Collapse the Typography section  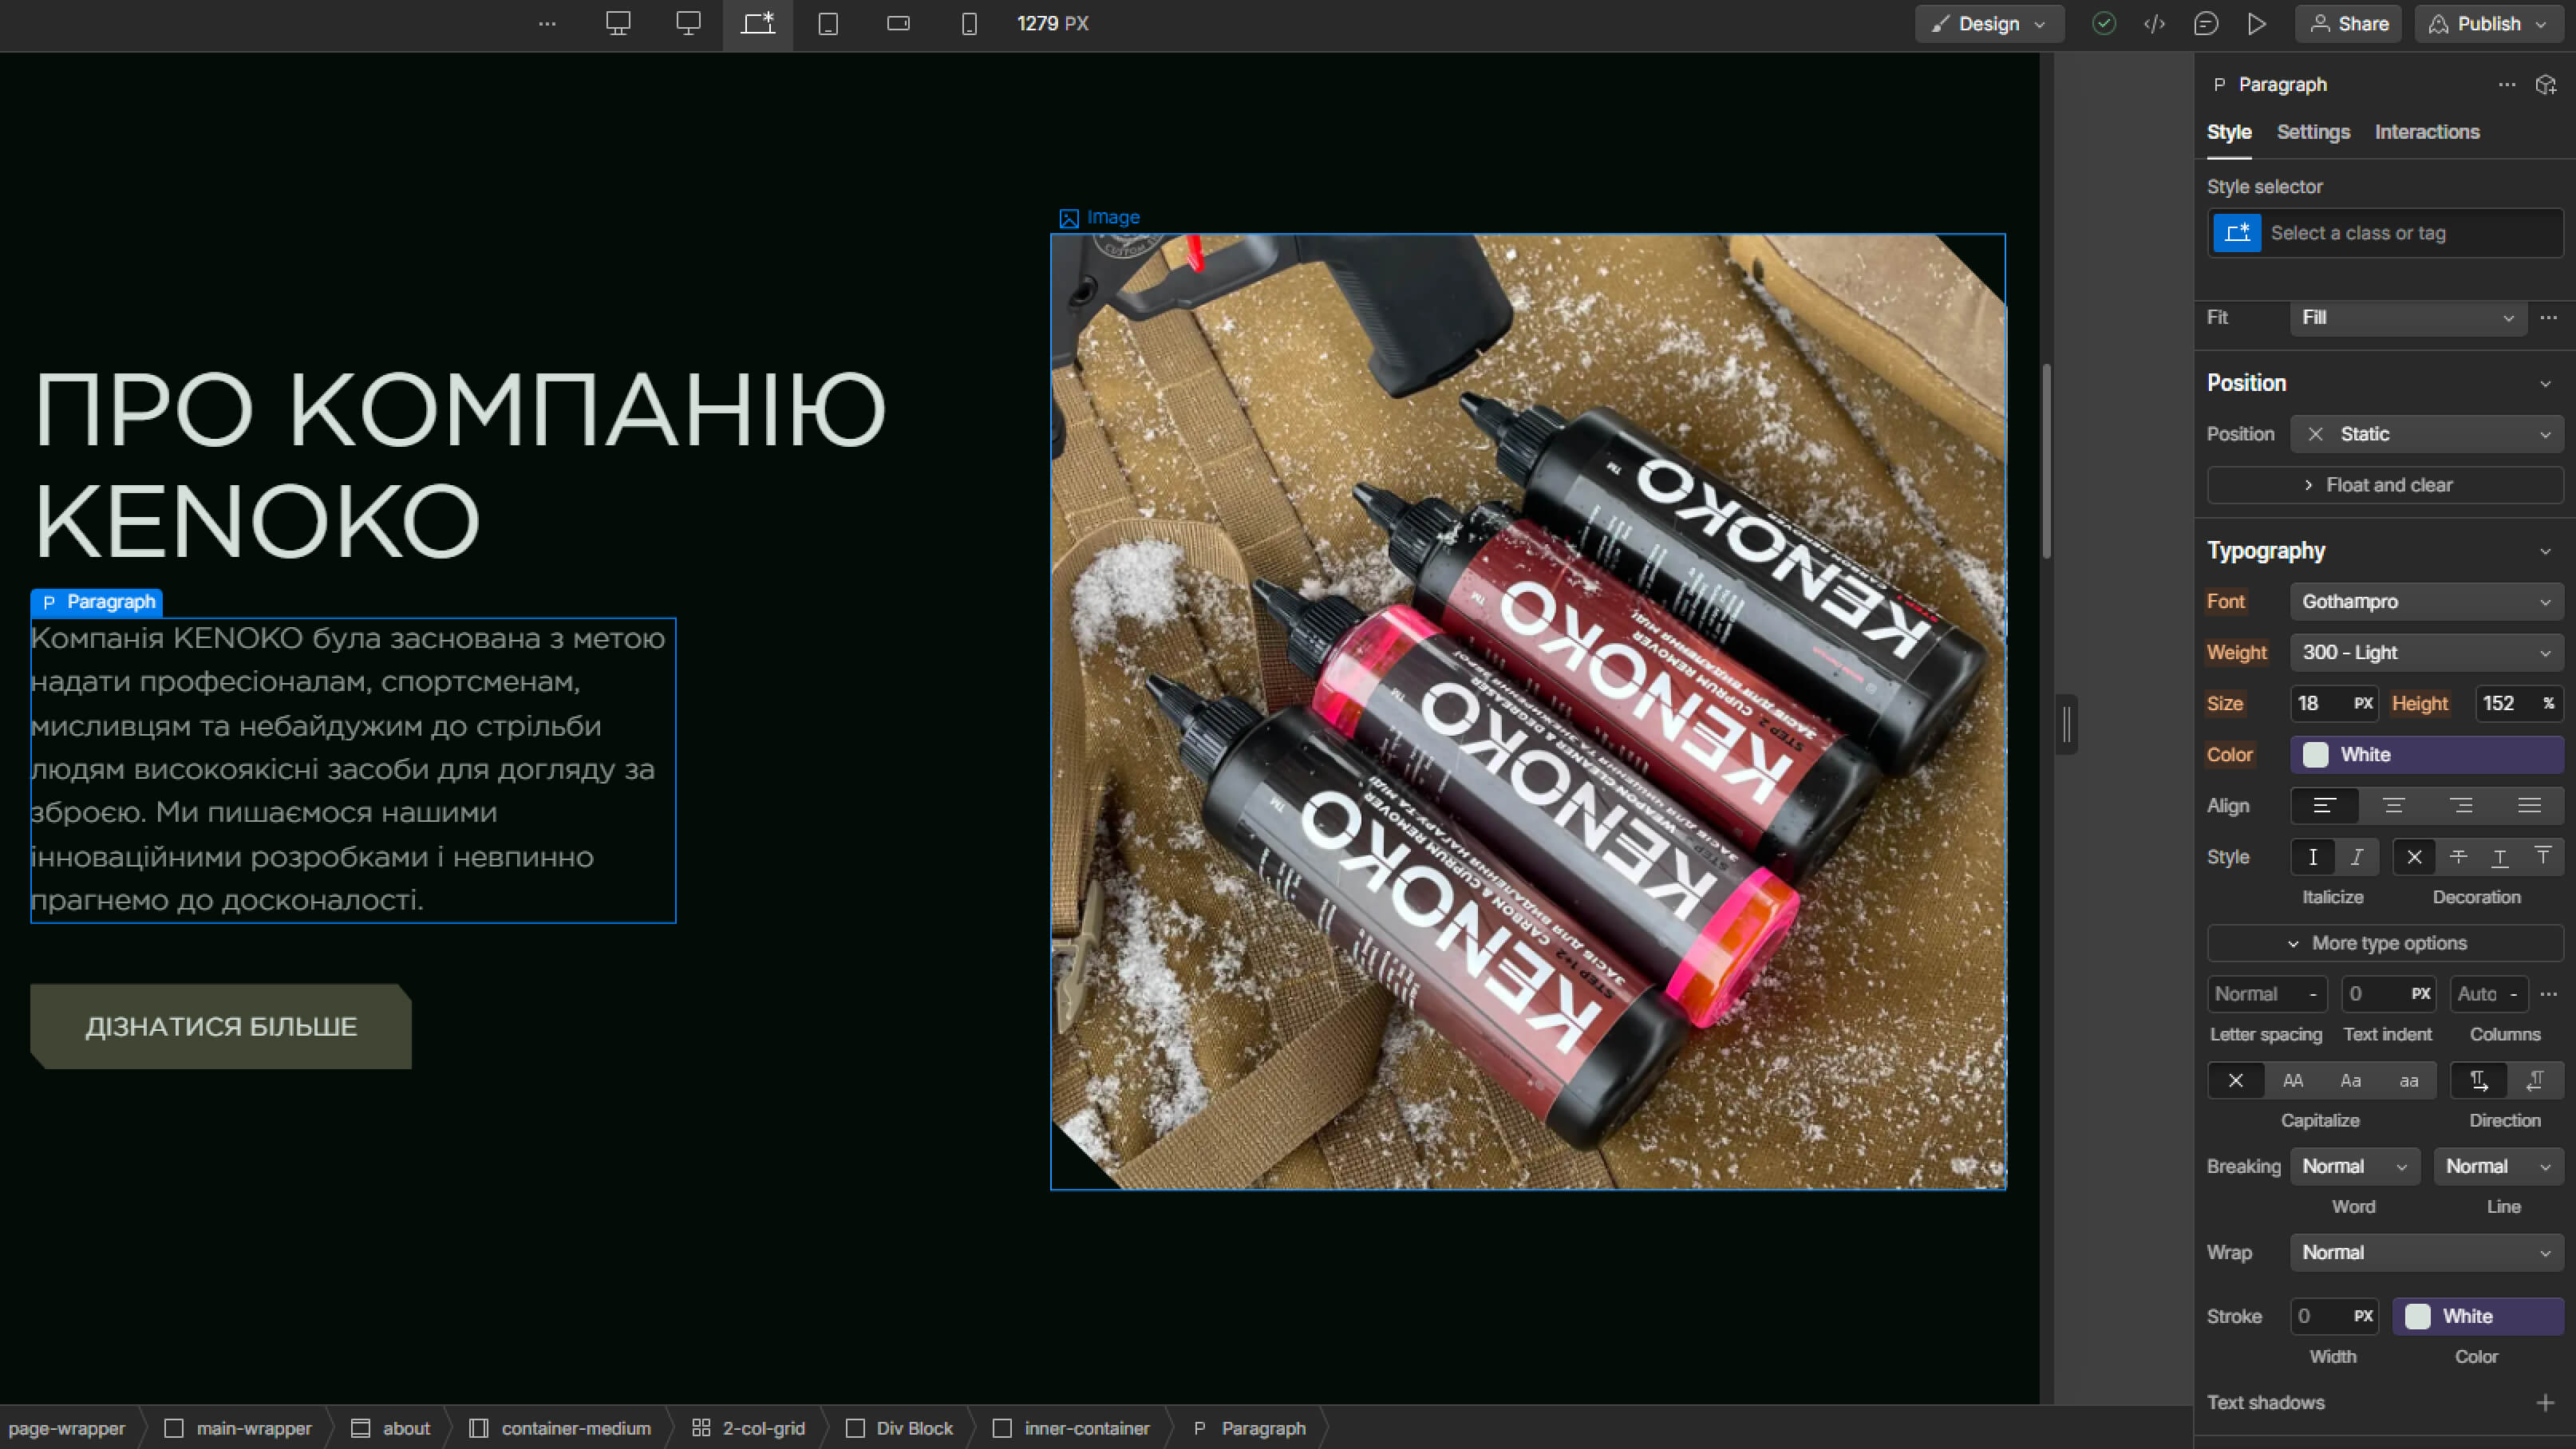[2545, 552]
